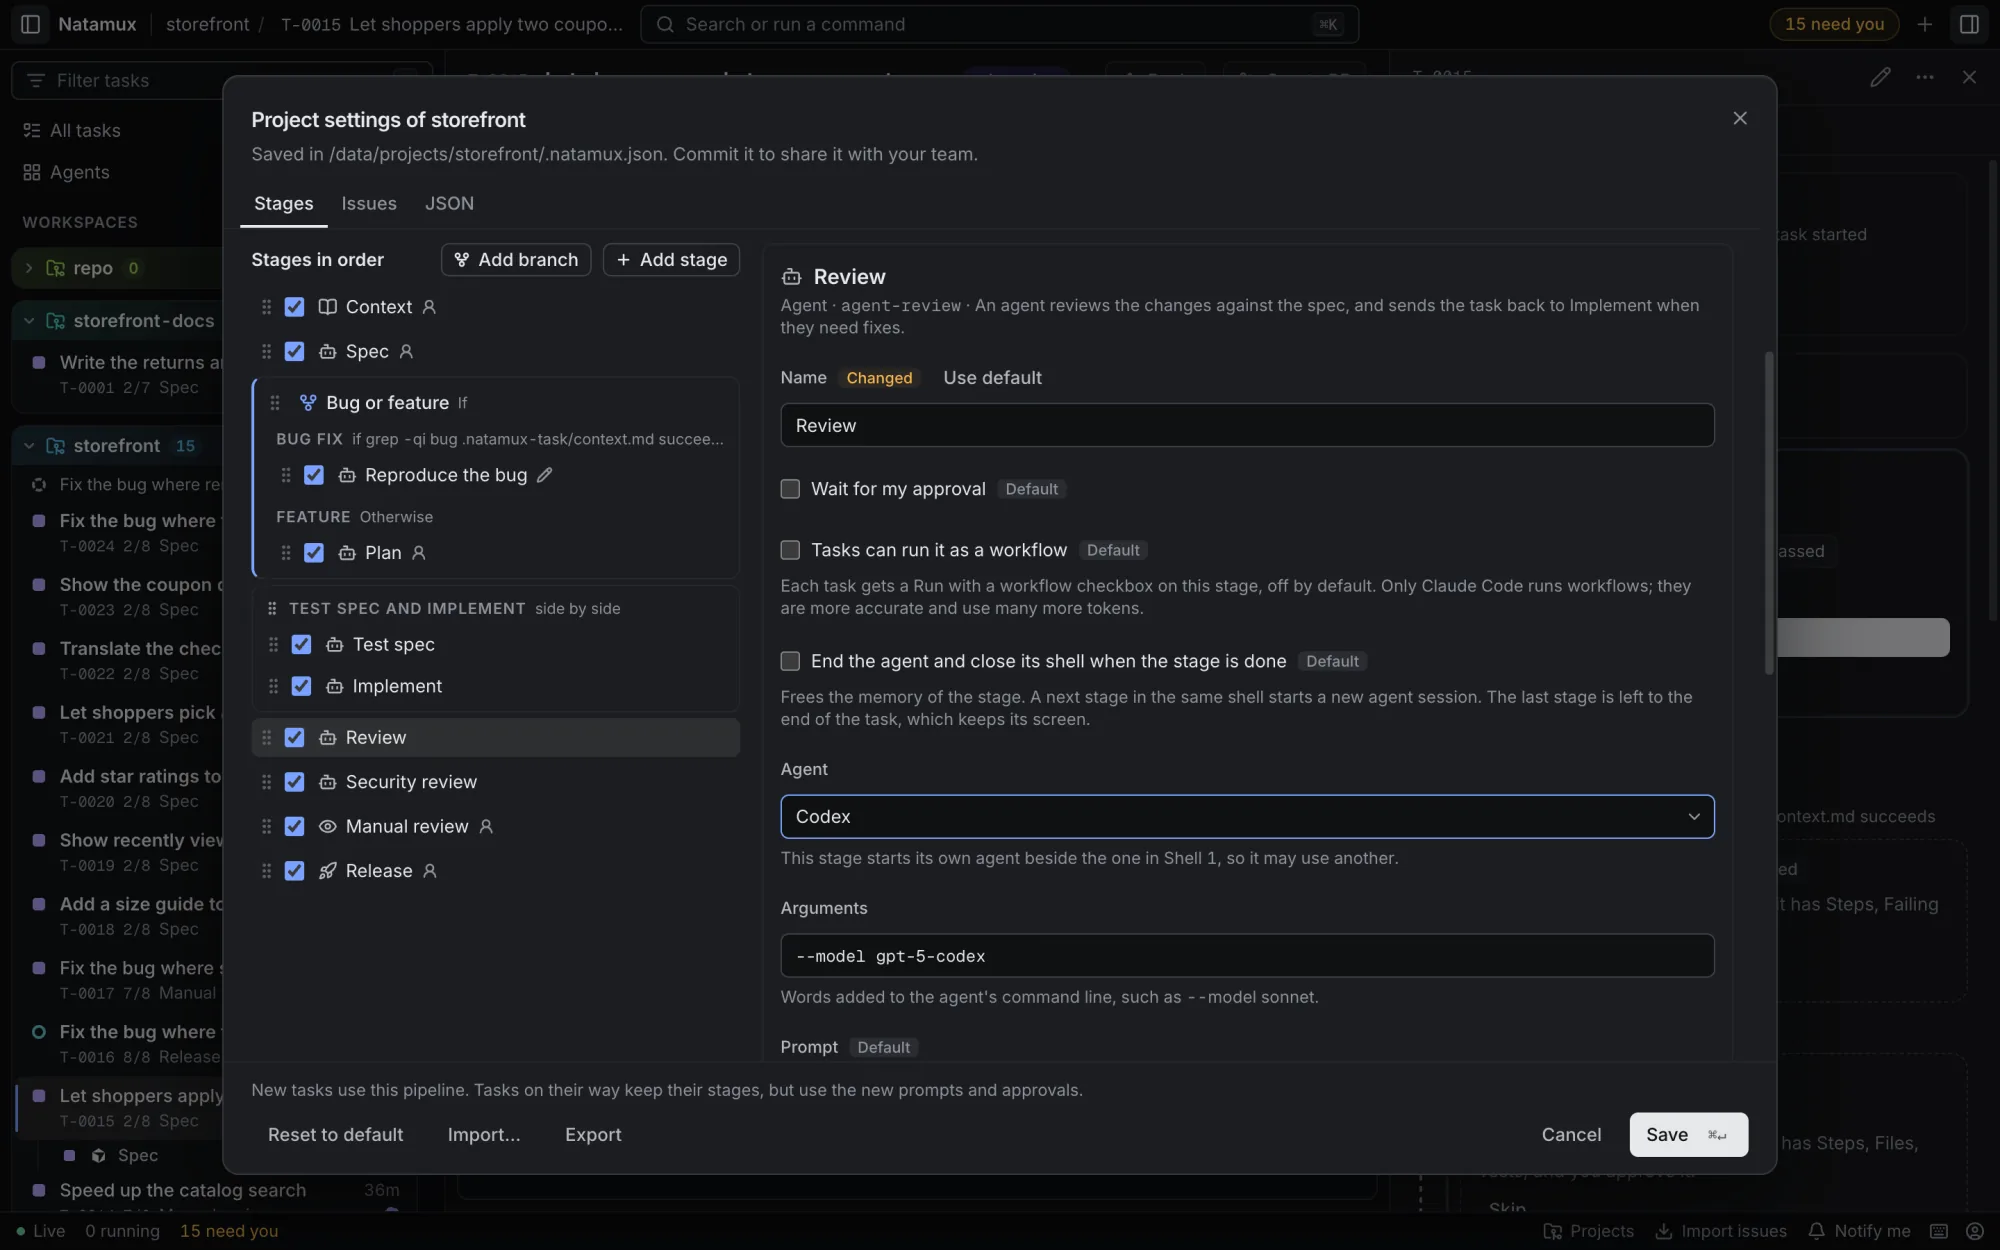
Task: Check End the agent and close its shell
Action: click(790, 661)
